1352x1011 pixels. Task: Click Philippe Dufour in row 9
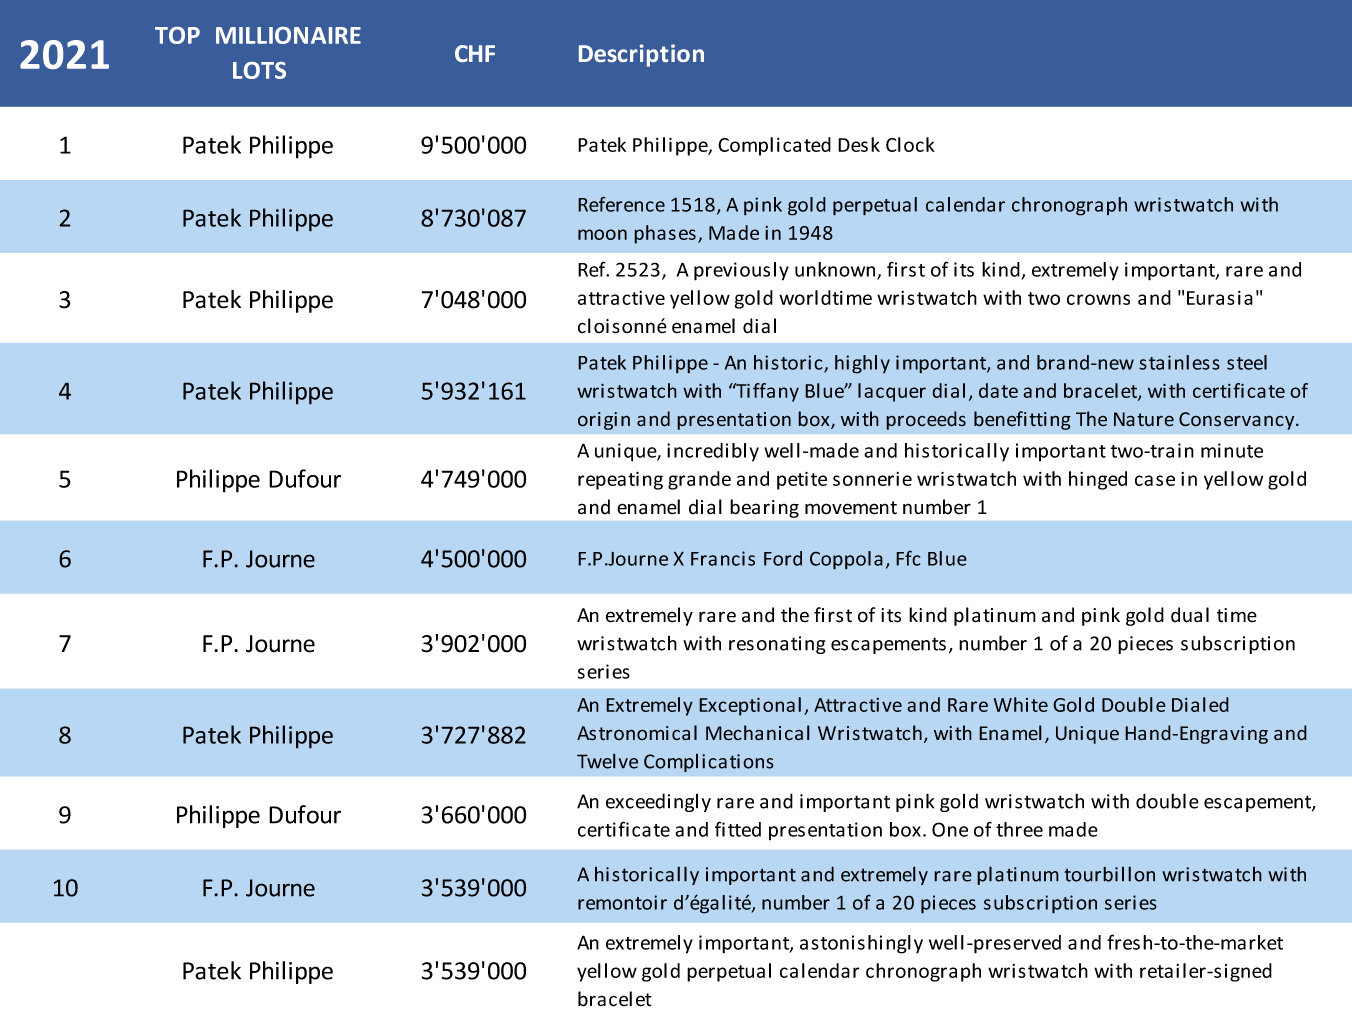point(258,815)
